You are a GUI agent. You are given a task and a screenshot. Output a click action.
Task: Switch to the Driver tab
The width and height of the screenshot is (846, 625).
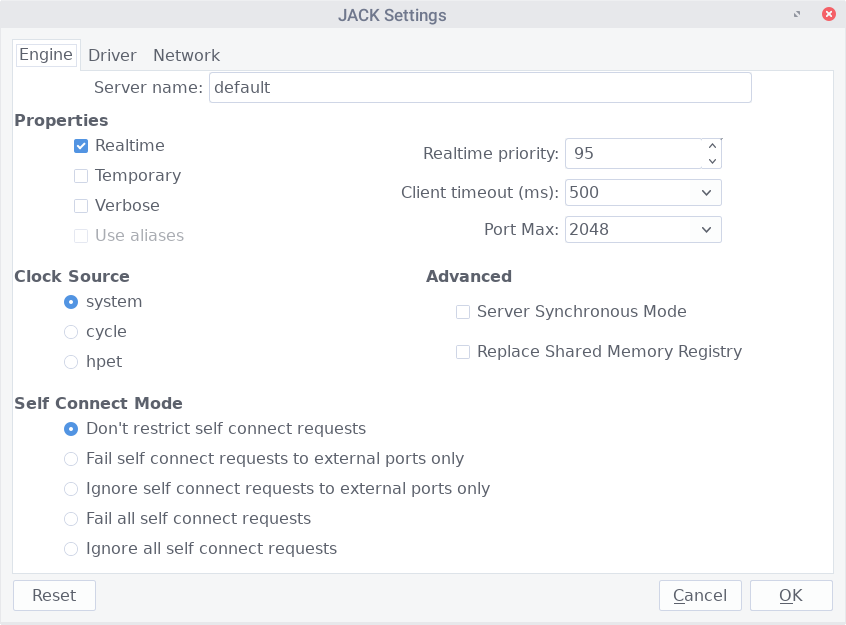click(112, 55)
